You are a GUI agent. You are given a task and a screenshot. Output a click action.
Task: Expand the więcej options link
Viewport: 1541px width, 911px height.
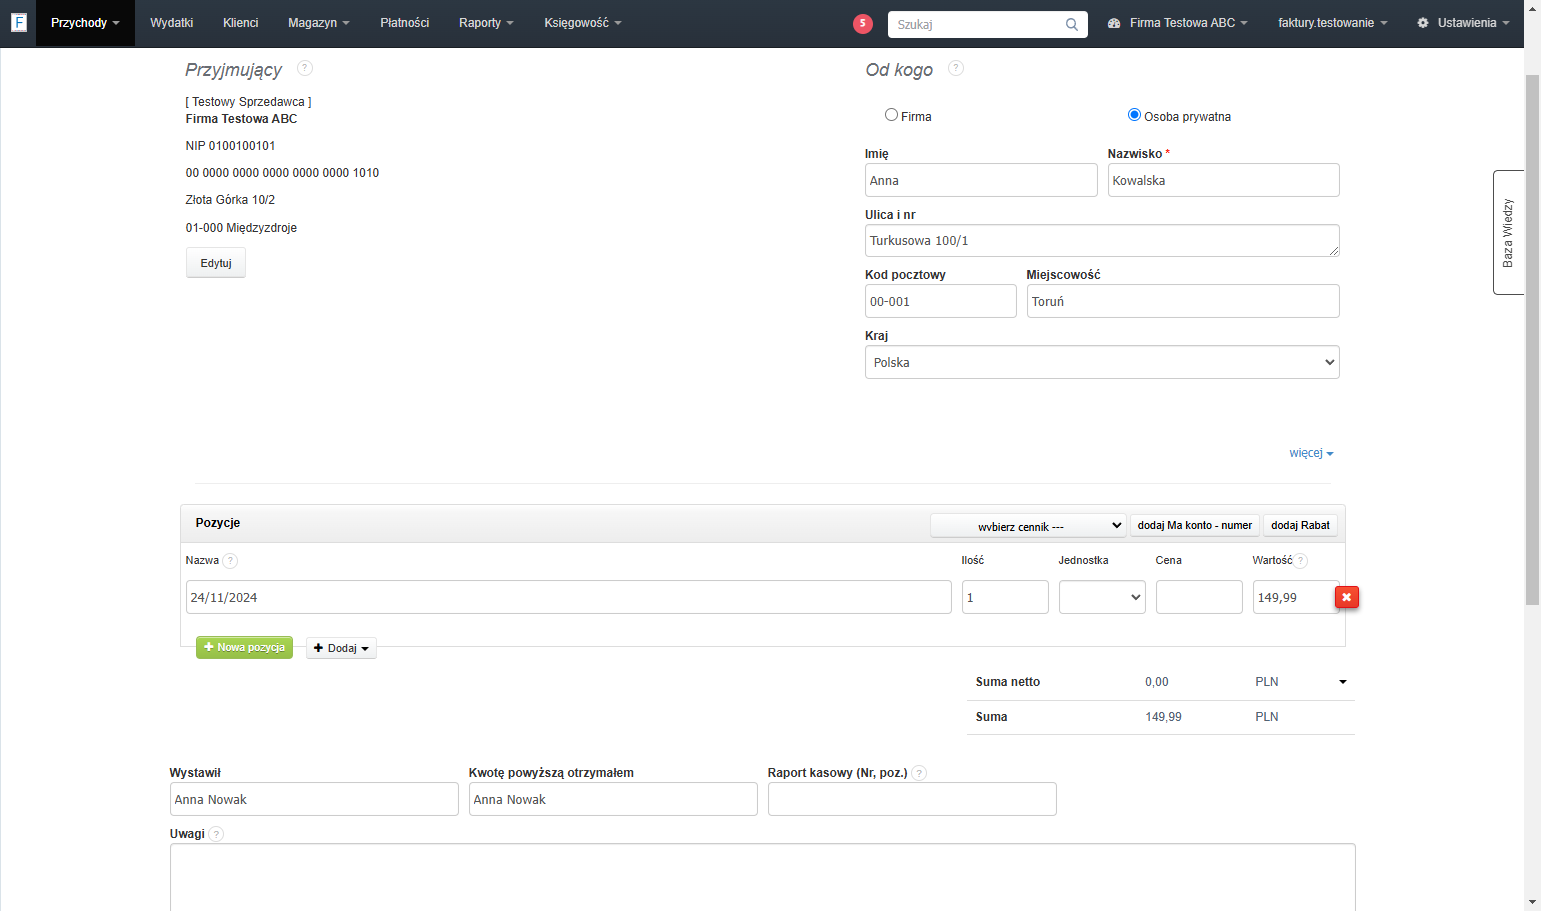click(x=1311, y=453)
